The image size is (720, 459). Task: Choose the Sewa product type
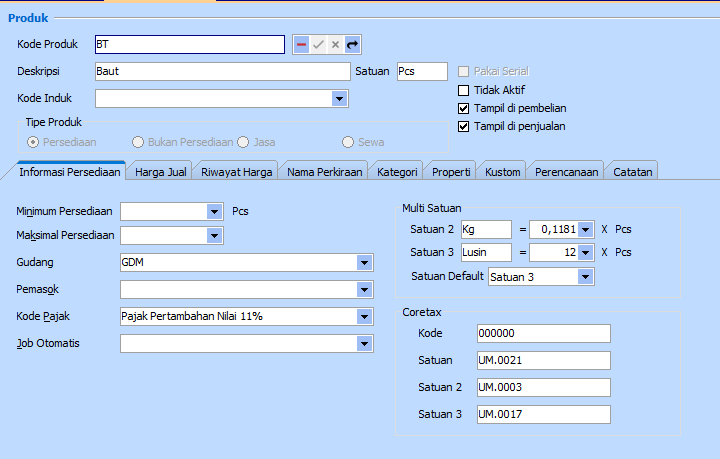[348, 142]
